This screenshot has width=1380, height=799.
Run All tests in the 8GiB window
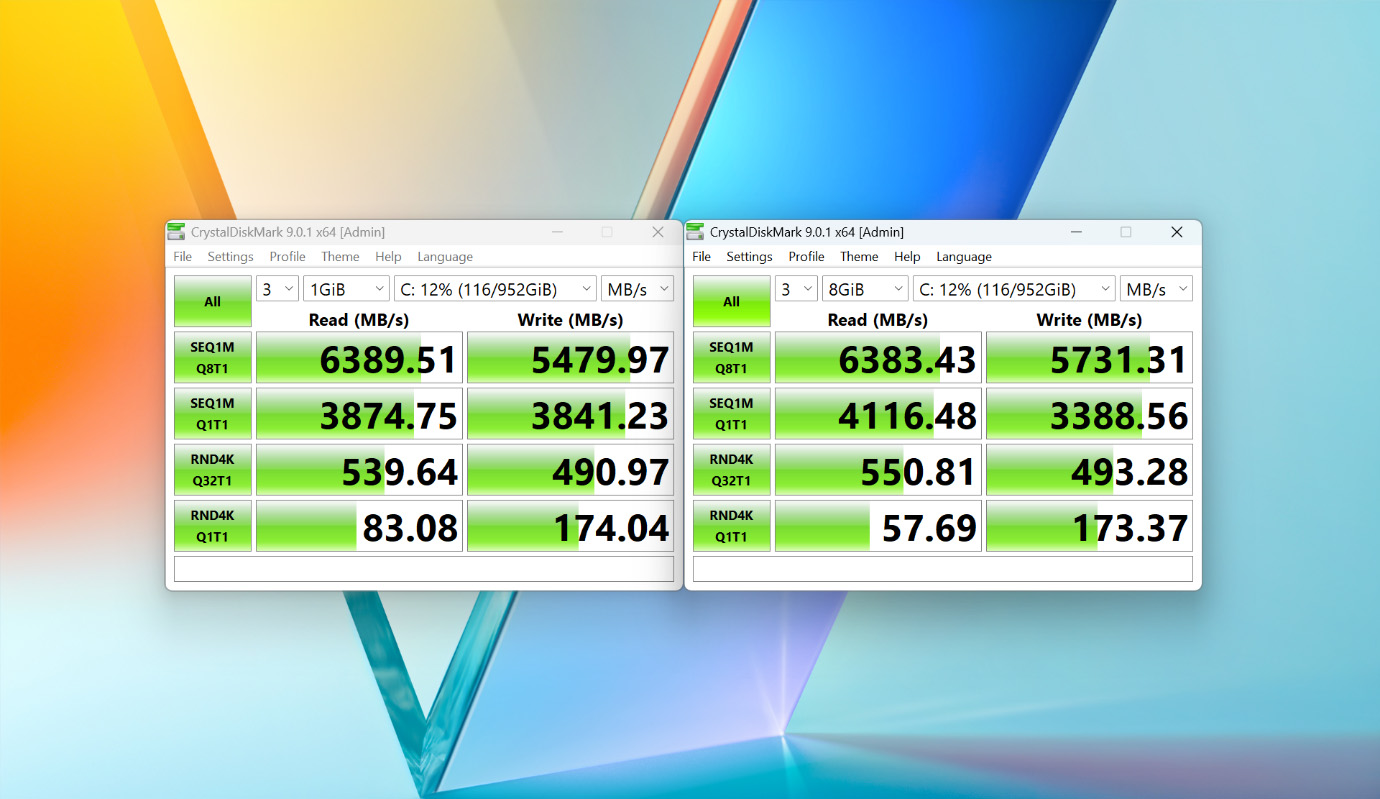click(x=731, y=301)
